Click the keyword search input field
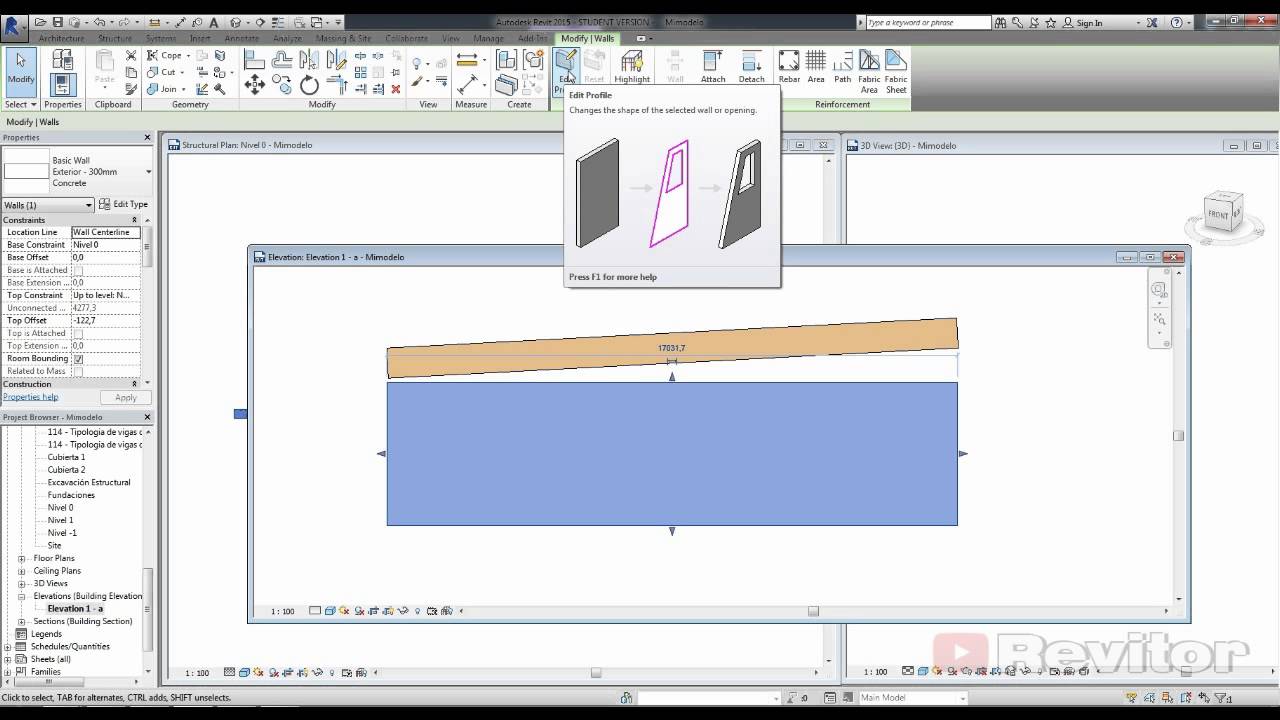Screen dimensions: 1280x720 click(925, 22)
